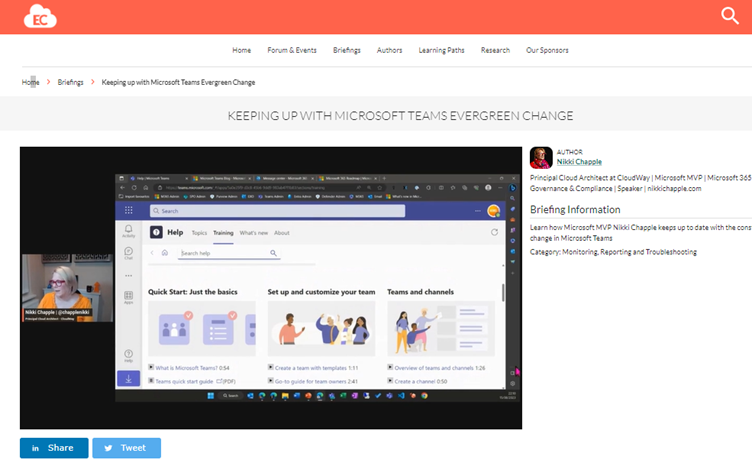Open the Teams profile avatar in video
Viewport: 752px width, 463px height.
tap(493, 211)
